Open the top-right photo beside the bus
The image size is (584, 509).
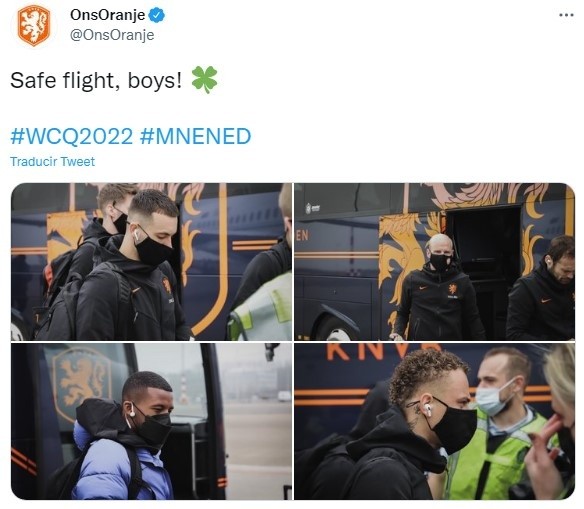(x=434, y=261)
